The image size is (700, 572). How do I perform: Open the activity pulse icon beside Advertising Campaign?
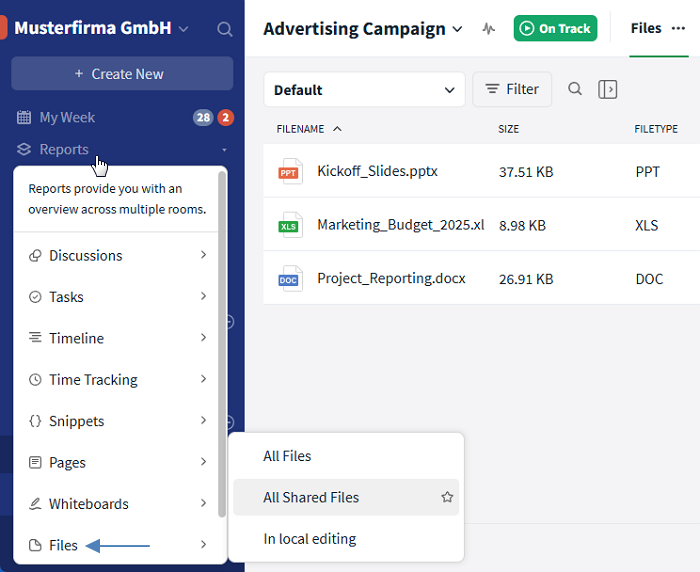tap(489, 29)
